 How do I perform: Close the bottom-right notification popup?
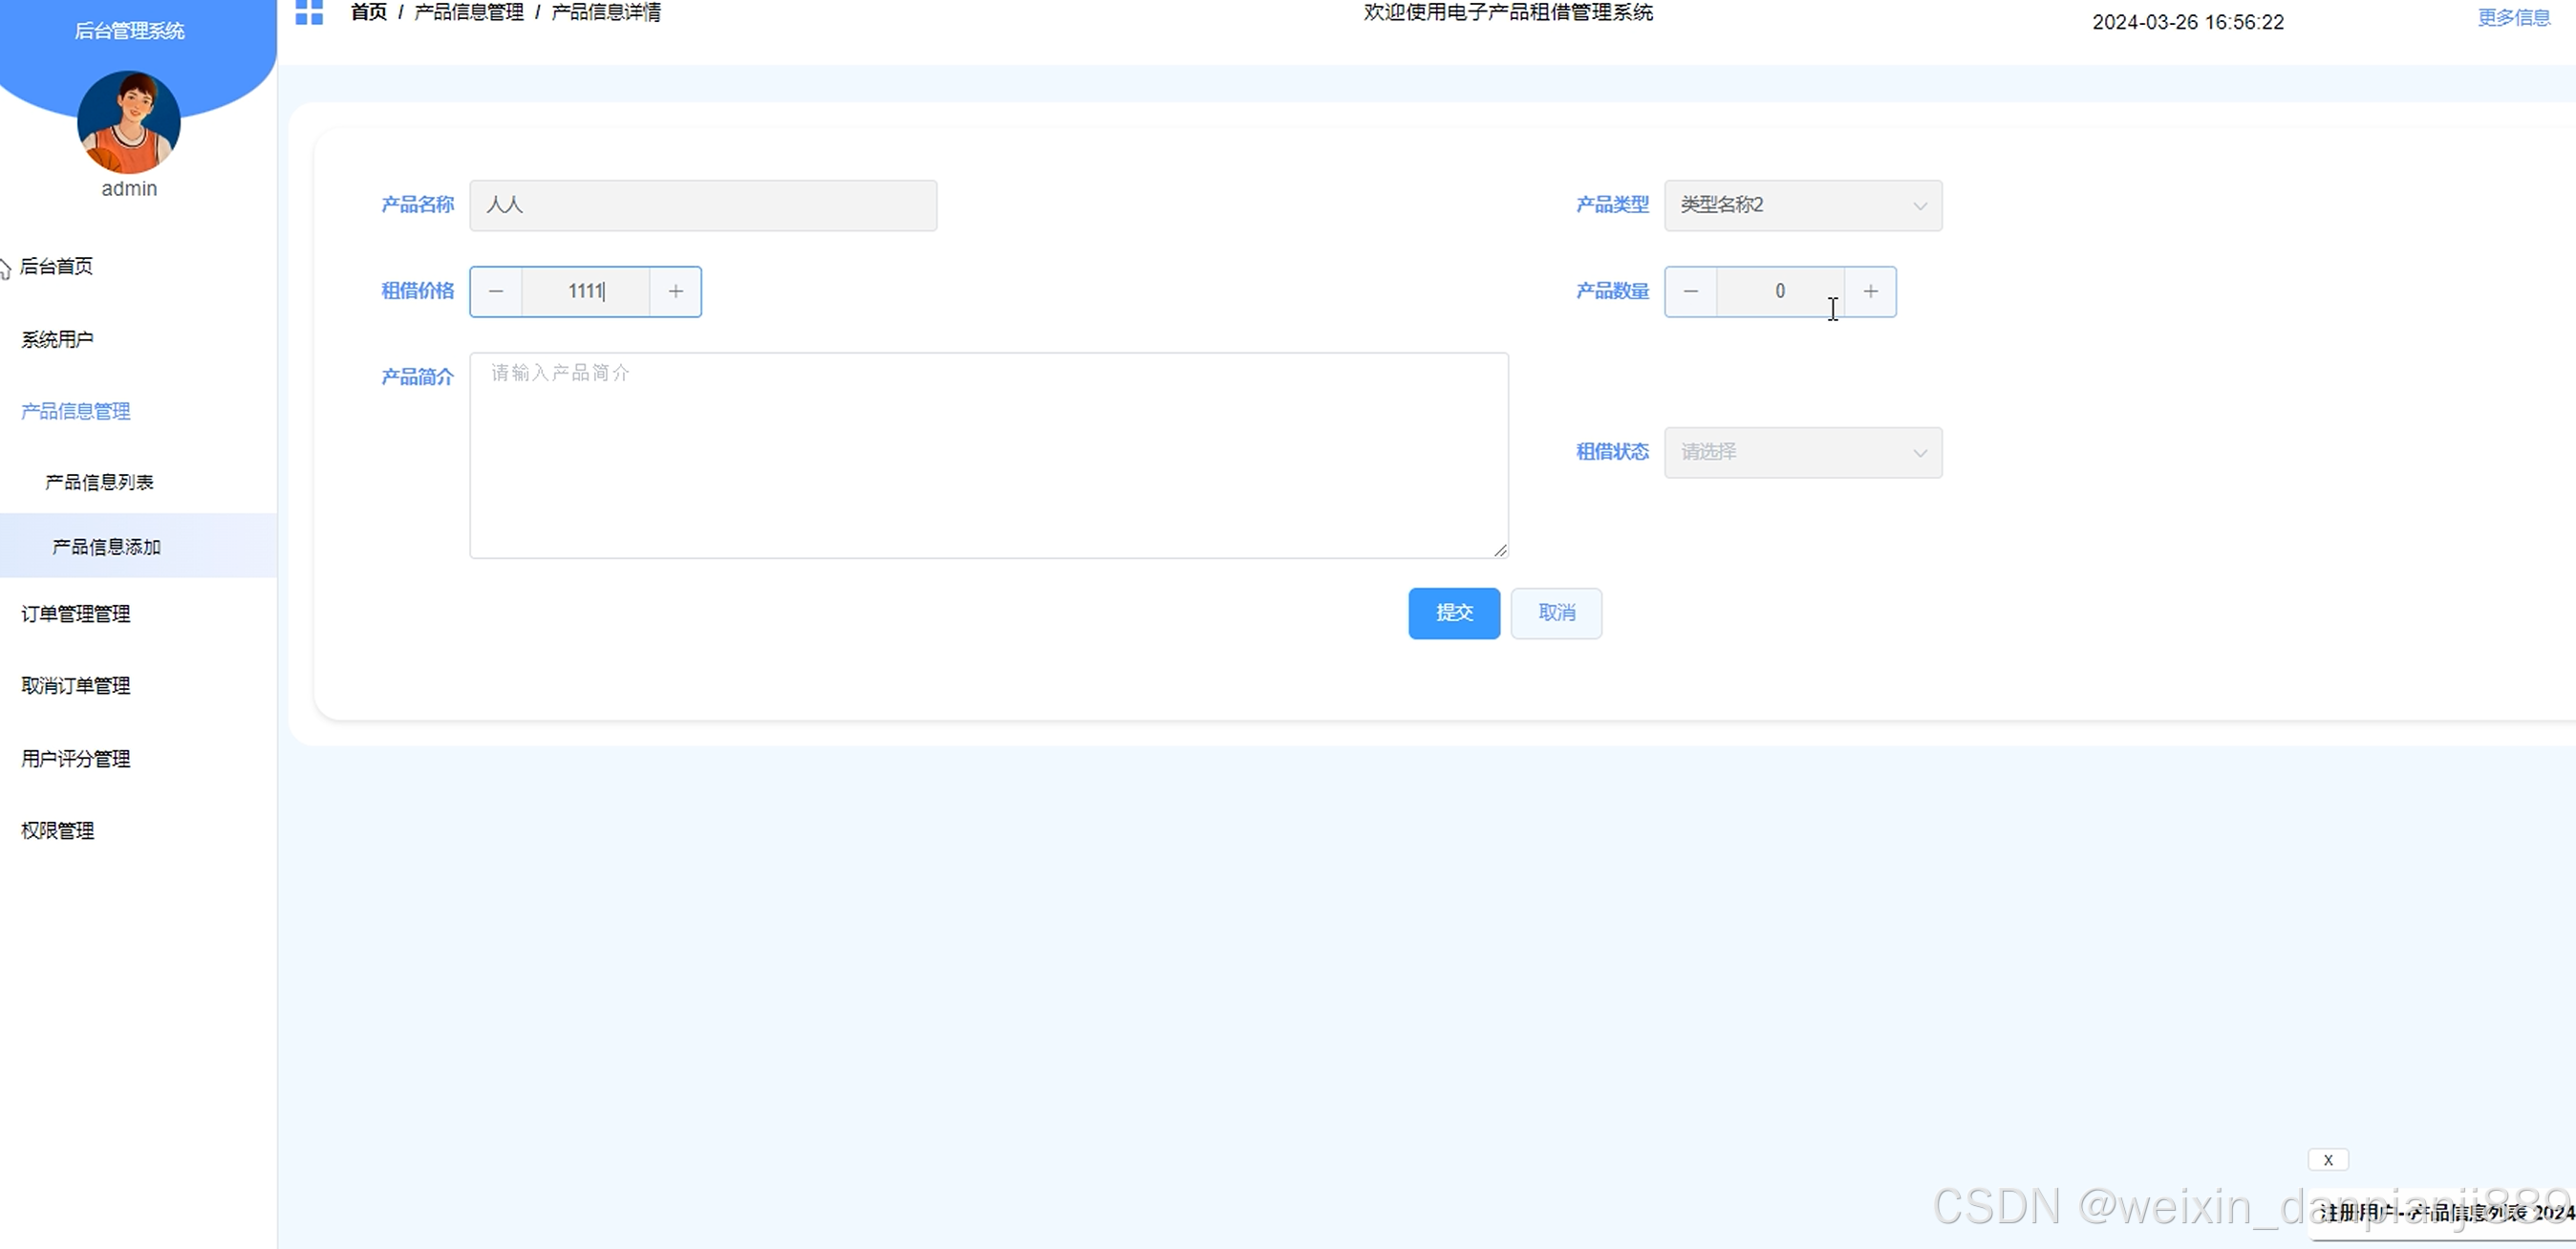click(x=2328, y=1160)
